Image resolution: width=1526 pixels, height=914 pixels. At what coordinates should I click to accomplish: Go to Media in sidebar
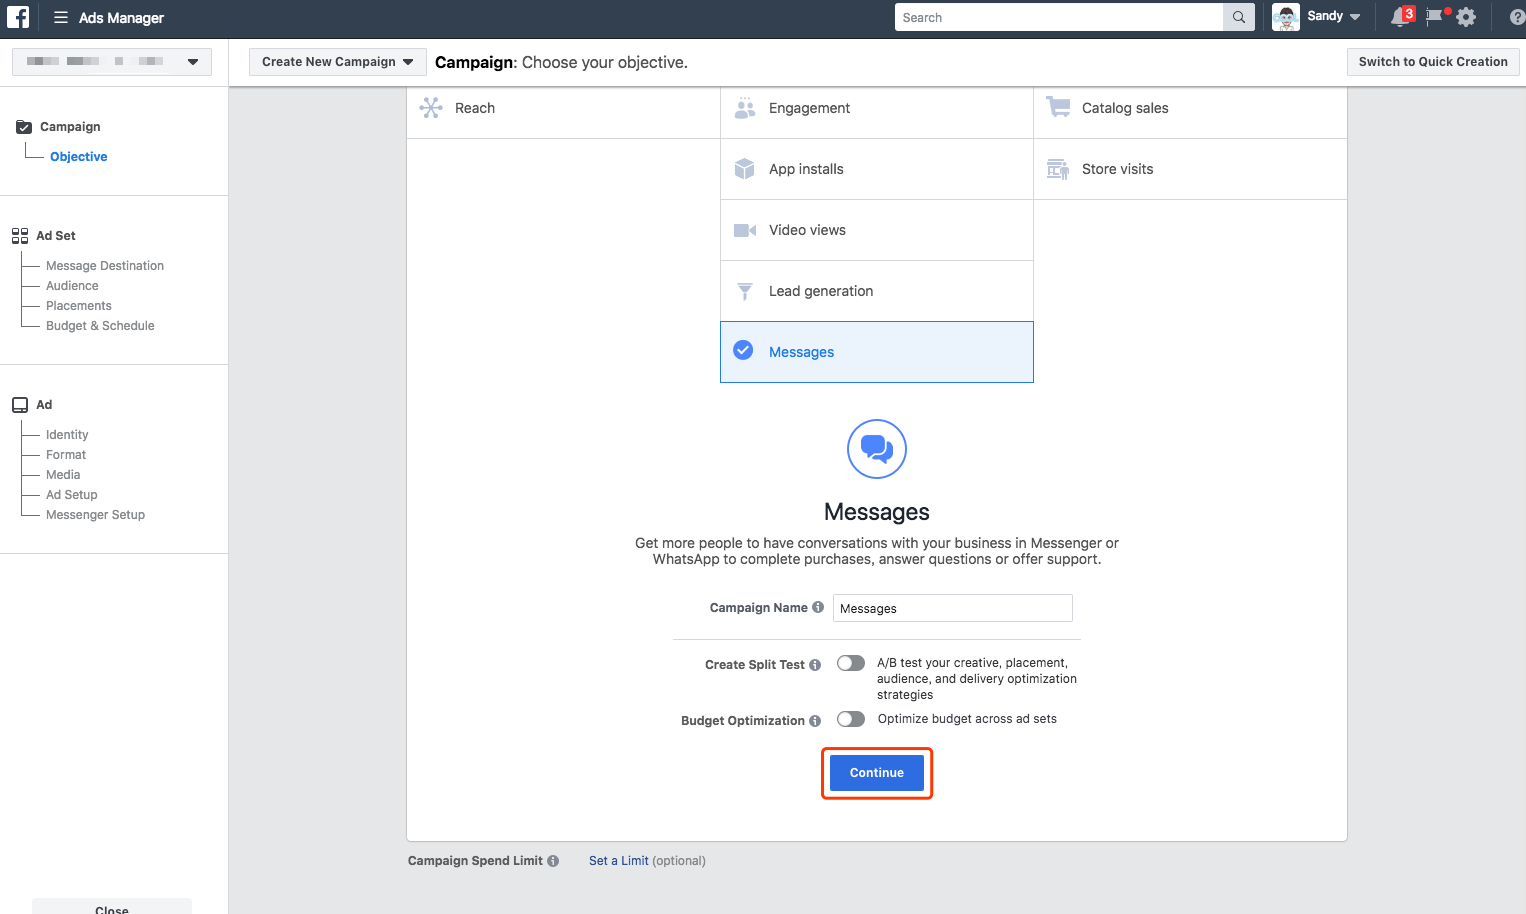point(63,475)
